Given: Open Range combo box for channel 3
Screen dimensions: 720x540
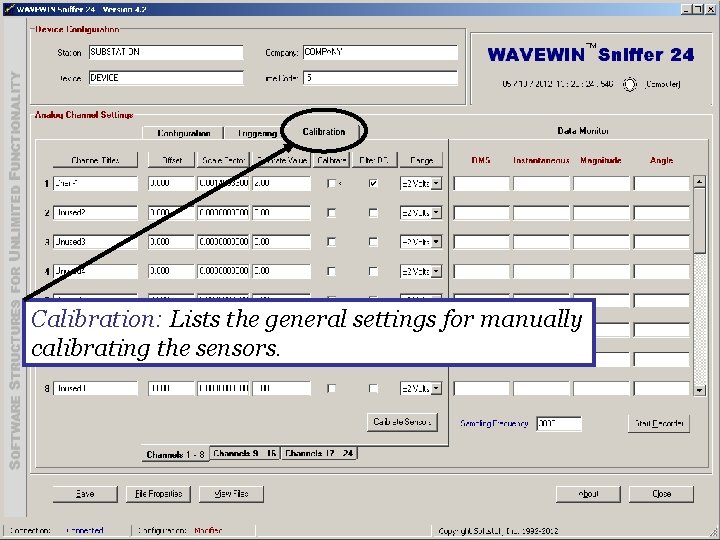Looking at the screenshot, I should [x=436, y=242].
